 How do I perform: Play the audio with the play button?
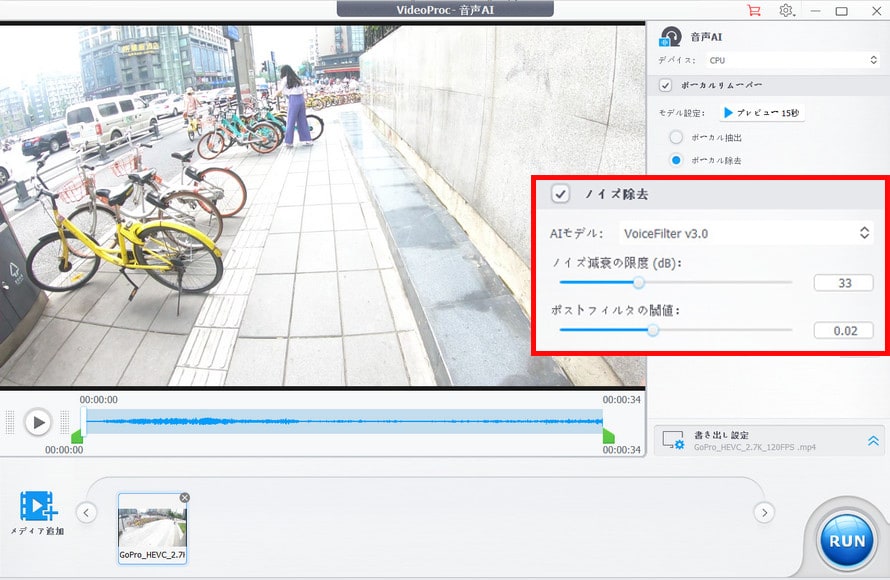tap(38, 422)
